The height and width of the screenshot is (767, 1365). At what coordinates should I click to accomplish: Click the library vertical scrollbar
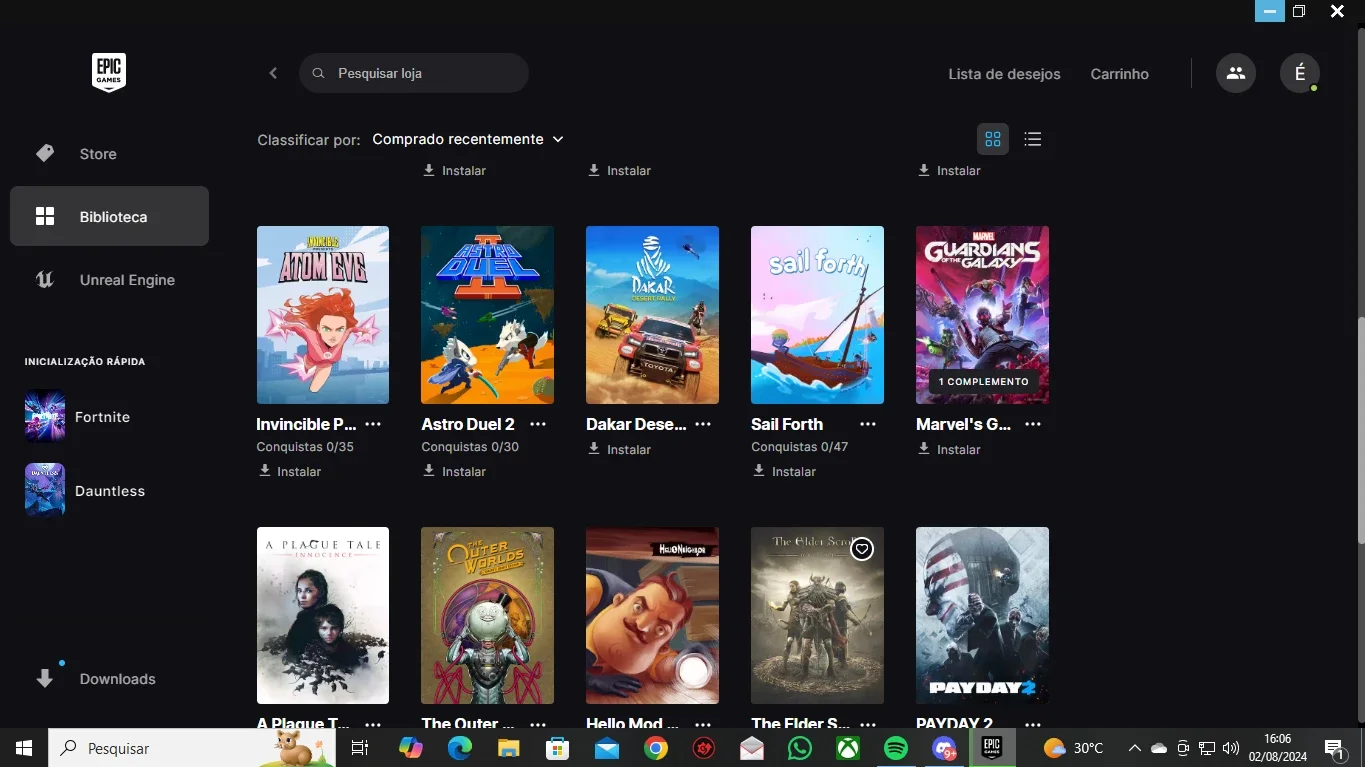tap(1359, 430)
